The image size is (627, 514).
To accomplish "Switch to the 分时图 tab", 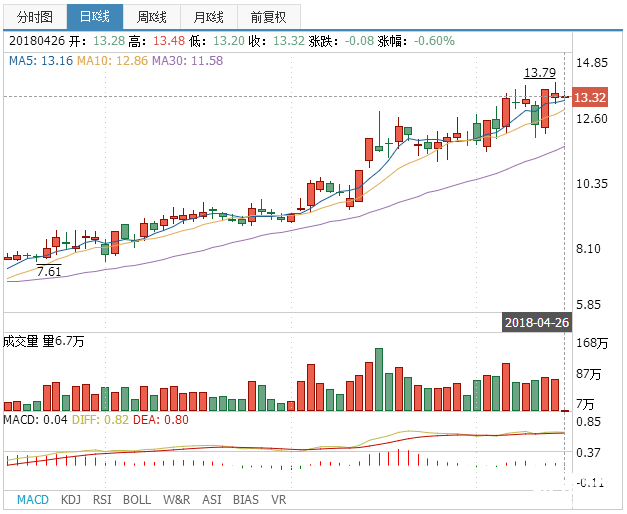I will [x=35, y=17].
